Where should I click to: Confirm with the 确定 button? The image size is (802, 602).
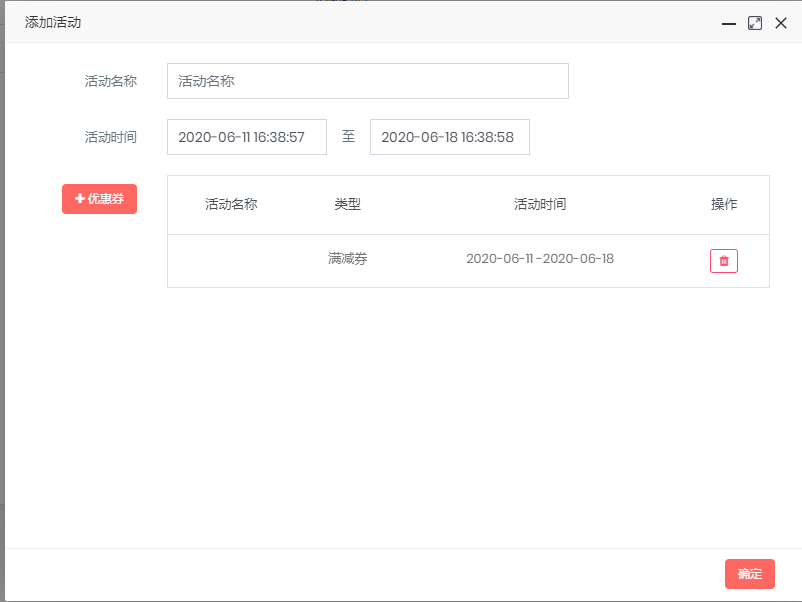pos(749,574)
